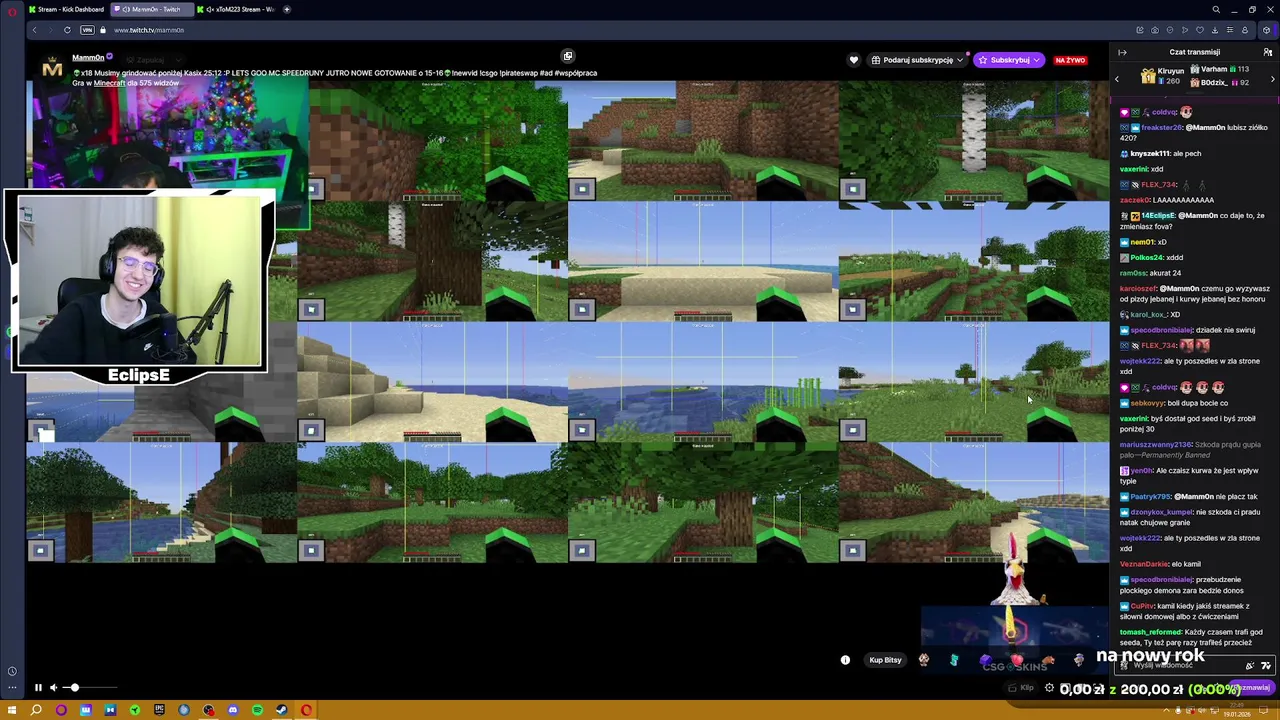
Task: Open the Podaruj subskrypcję gift button
Action: tap(917, 60)
